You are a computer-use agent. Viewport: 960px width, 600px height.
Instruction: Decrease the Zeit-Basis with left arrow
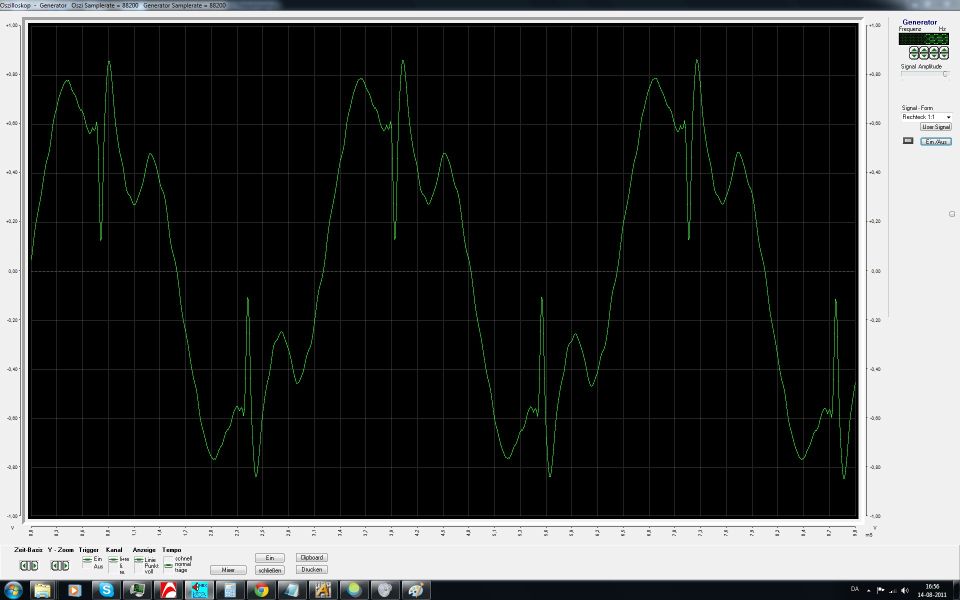coord(24,566)
